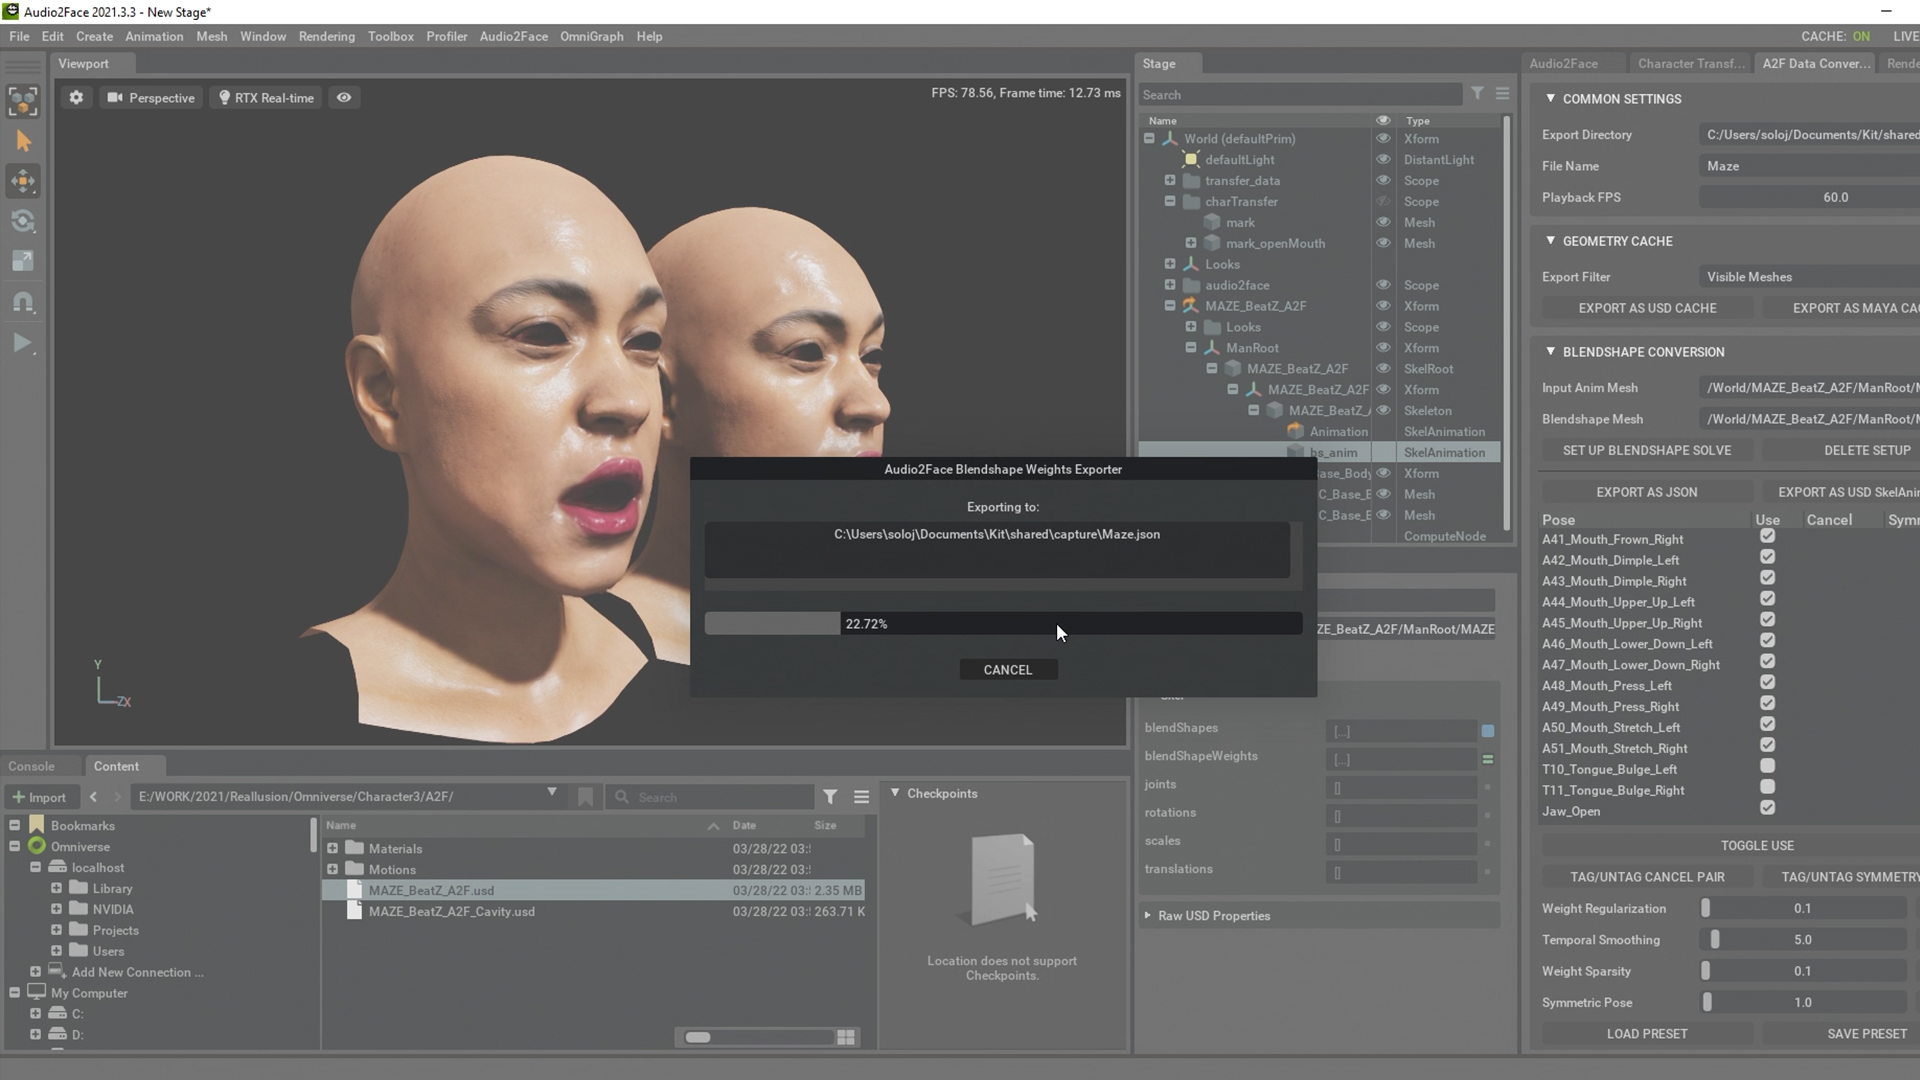Click the EXPORT AS JSON button
The image size is (1920, 1080).
[x=1646, y=492]
